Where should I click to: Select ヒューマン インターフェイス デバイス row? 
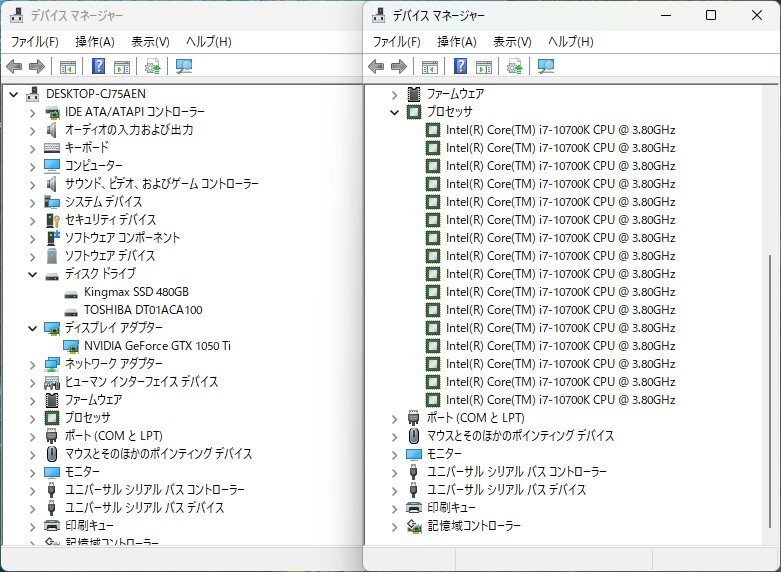[x=141, y=382]
